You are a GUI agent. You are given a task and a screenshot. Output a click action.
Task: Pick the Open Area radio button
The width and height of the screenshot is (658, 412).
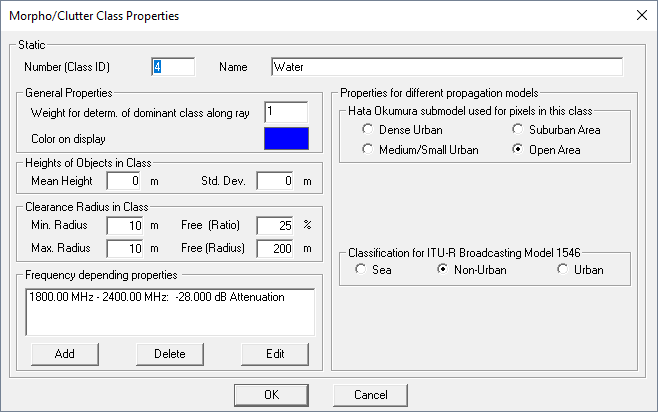point(519,150)
